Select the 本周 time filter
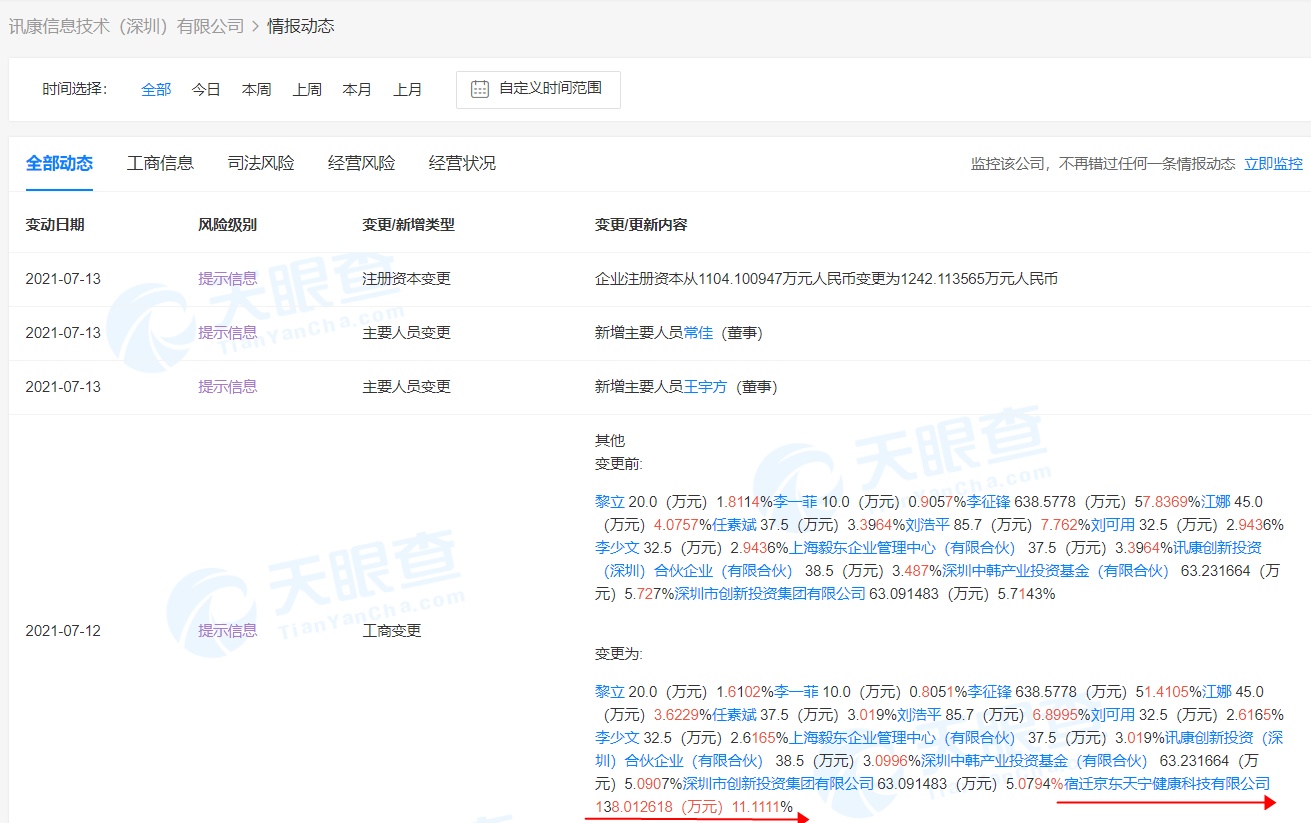1311x823 pixels. pyautogui.click(x=256, y=89)
